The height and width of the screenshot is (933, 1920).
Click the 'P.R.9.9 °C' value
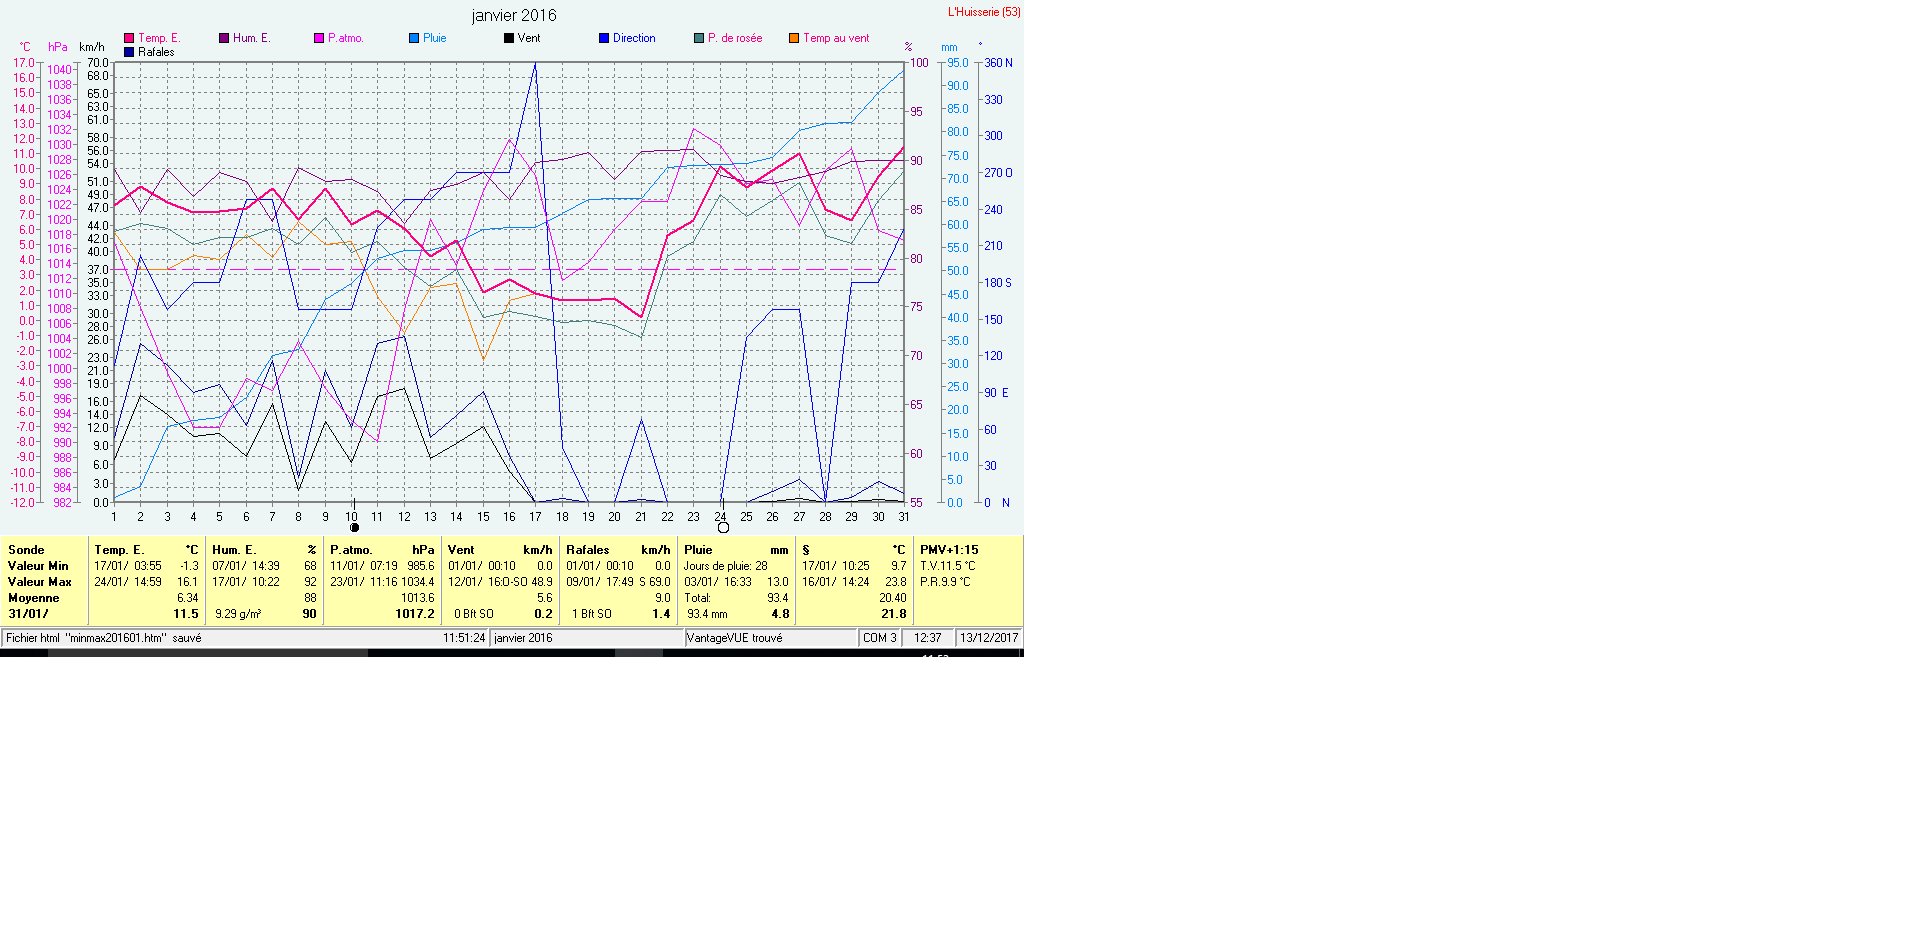point(945,582)
